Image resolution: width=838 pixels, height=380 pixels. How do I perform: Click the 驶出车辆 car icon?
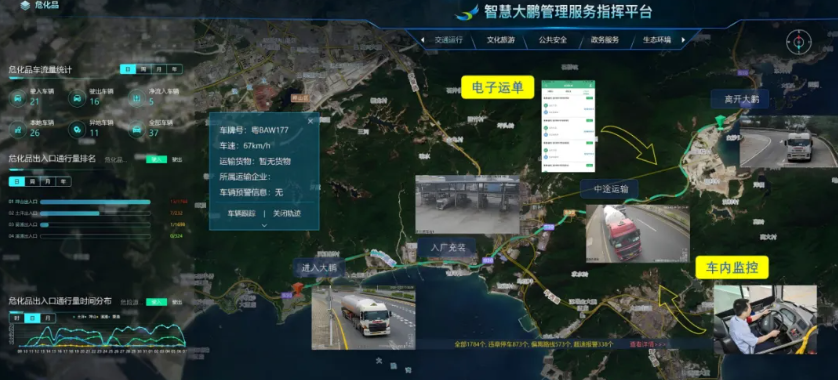click(x=77, y=98)
